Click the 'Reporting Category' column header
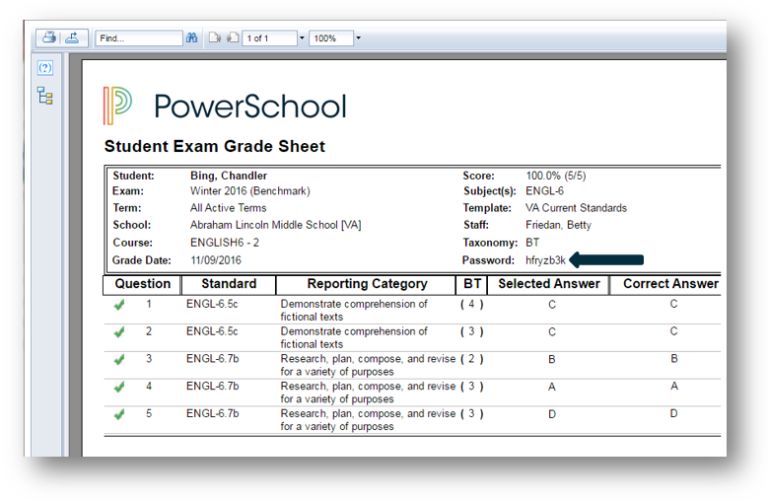This screenshot has height=502, width=768. pos(367,284)
